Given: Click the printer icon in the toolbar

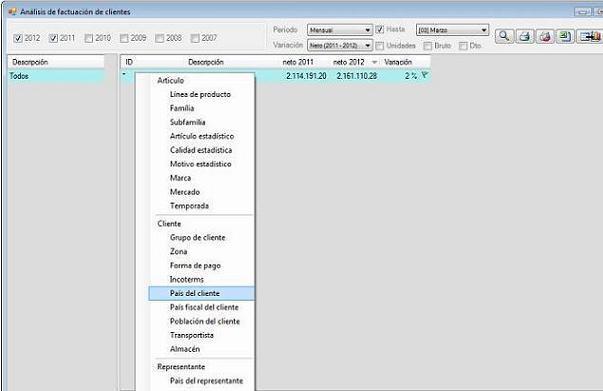Looking at the screenshot, I should pyautogui.click(x=525, y=37).
